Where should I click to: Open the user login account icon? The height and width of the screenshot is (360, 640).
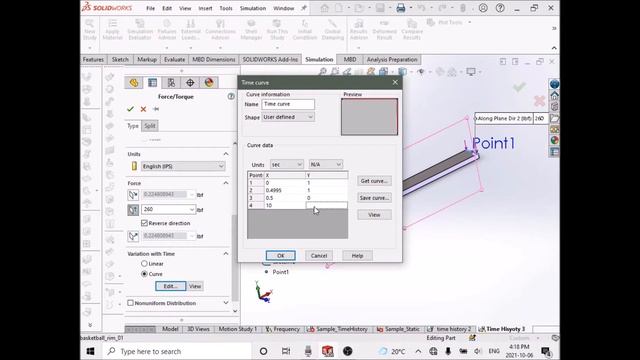pos(483,8)
